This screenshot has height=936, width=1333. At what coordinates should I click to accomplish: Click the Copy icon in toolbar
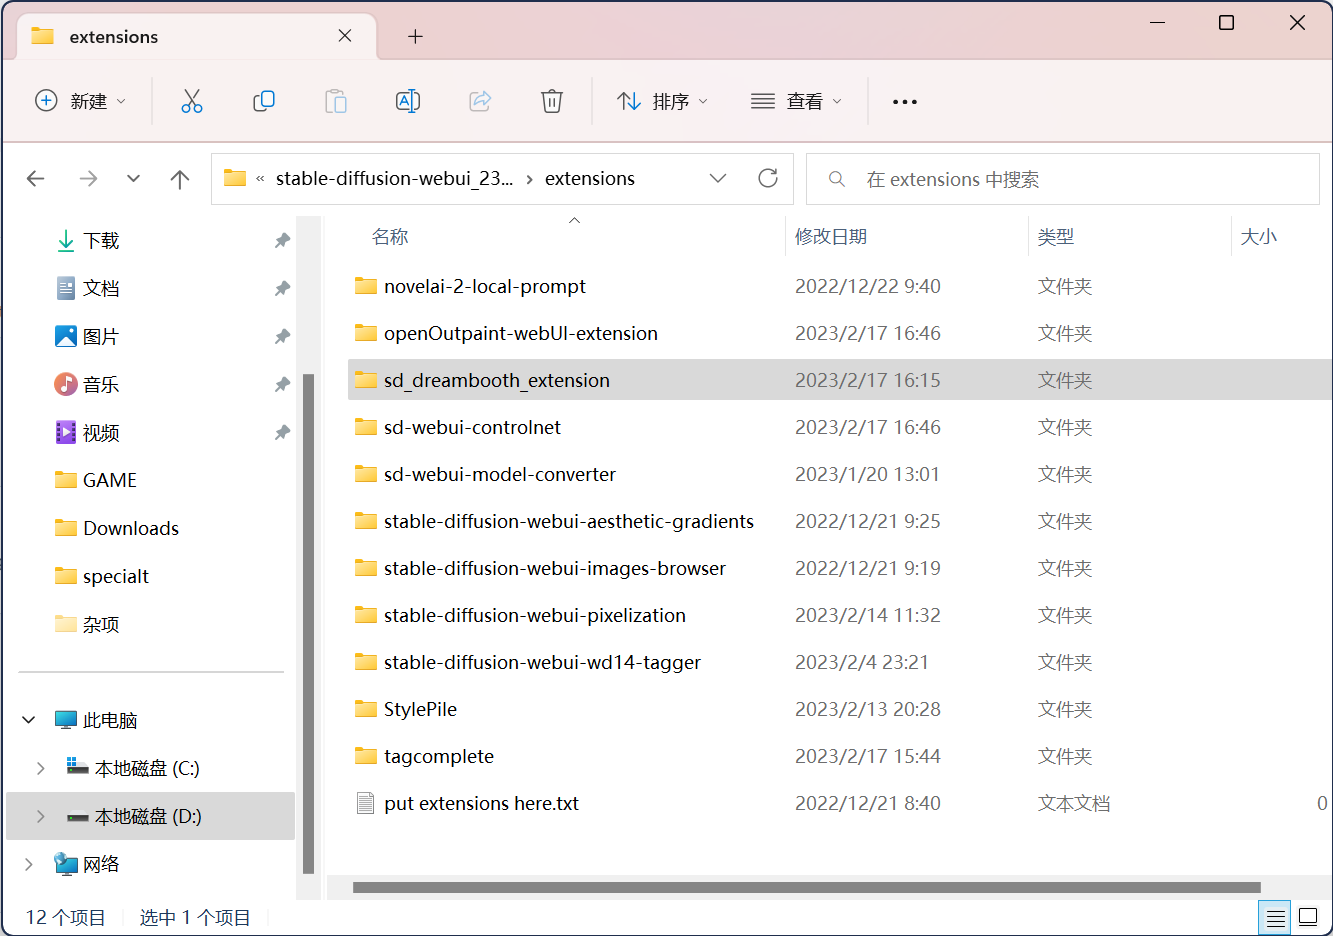click(264, 101)
